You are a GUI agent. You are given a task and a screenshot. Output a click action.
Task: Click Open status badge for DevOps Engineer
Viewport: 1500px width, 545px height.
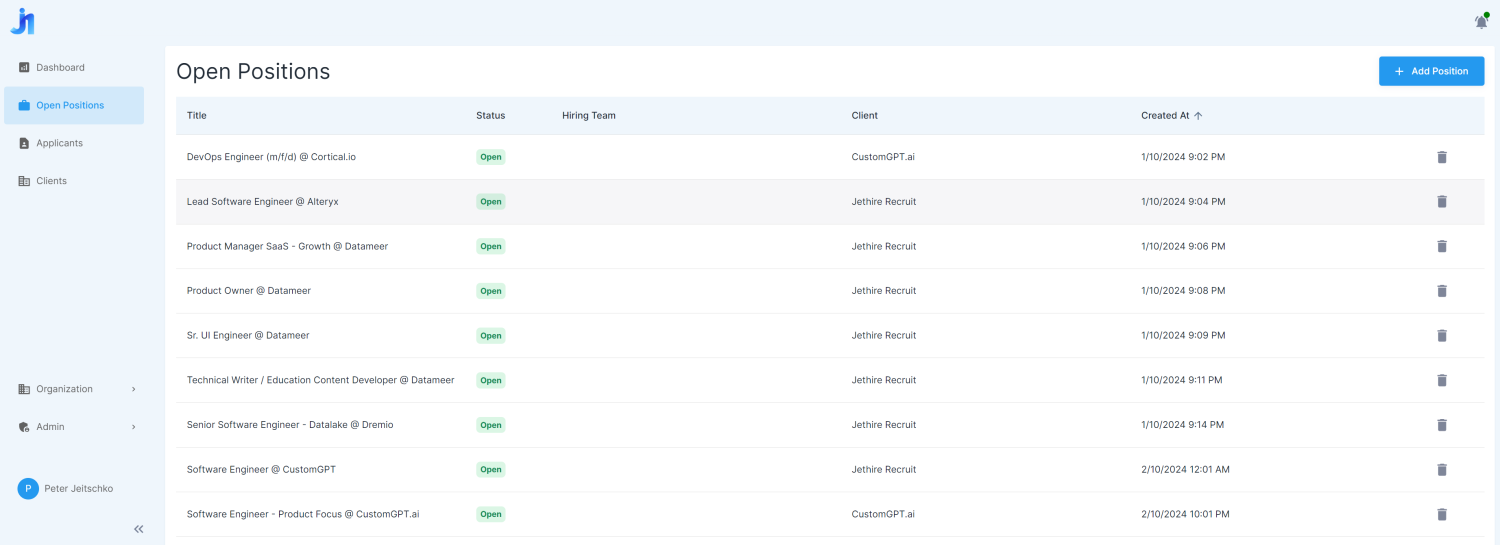(x=491, y=157)
